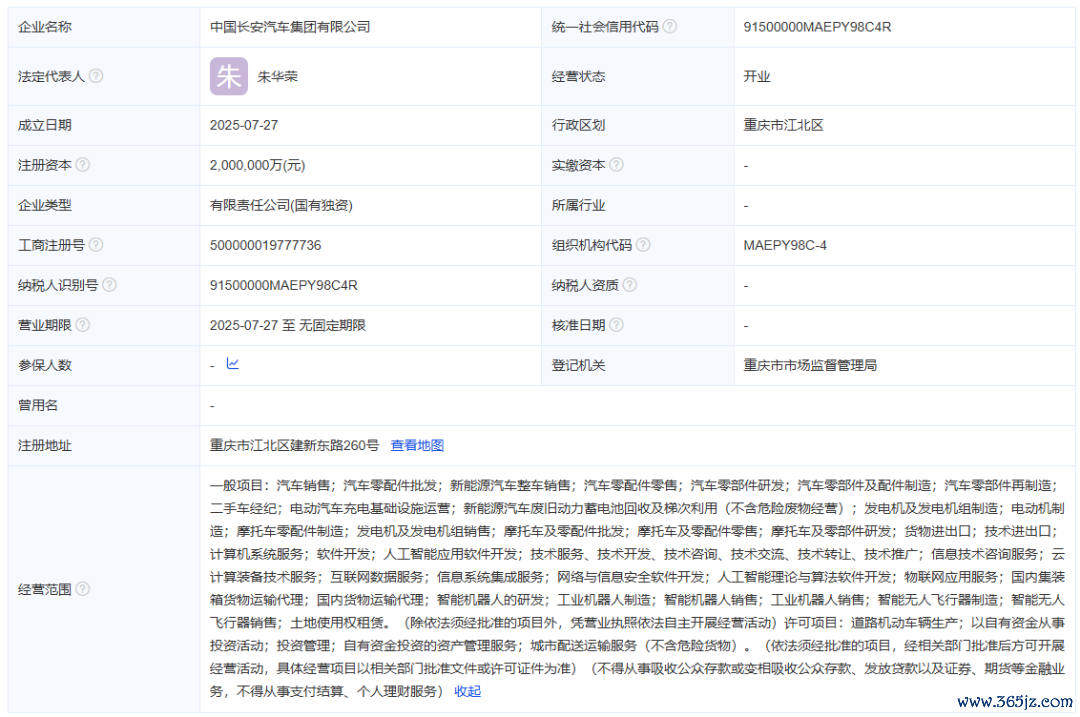Click the 企业名称 label cell
This screenshot has width=1080, height=717.
point(104,27)
